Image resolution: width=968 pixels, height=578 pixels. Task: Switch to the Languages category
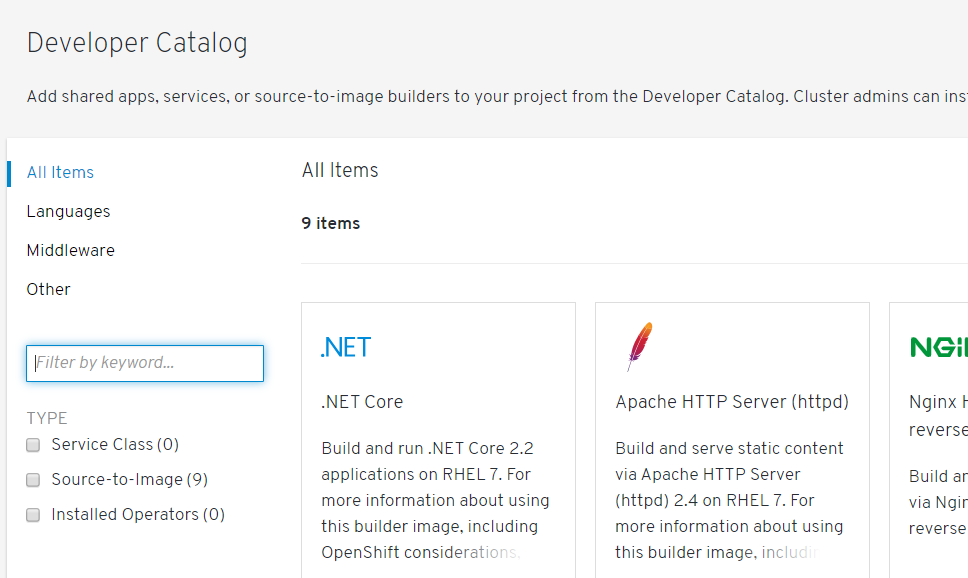(x=68, y=211)
